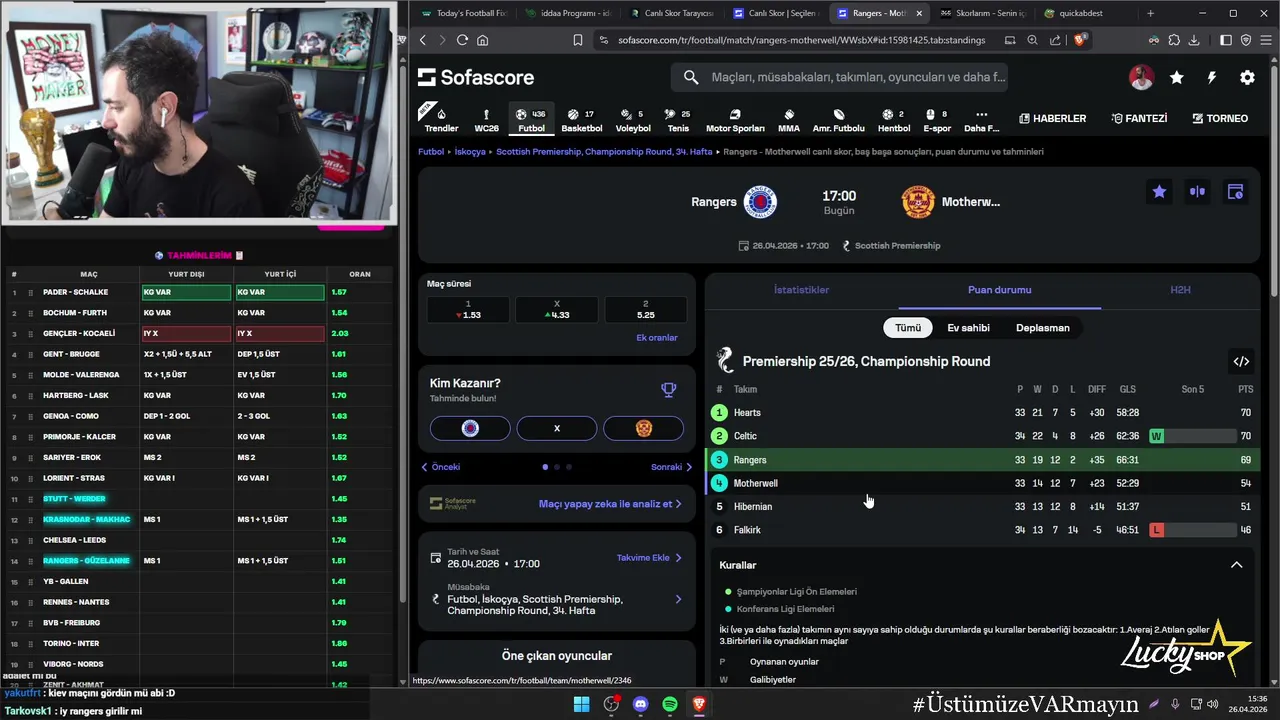This screenshot has height=720, width=1280.
Task: Select the E-spor icon
Action: point(937,120)
